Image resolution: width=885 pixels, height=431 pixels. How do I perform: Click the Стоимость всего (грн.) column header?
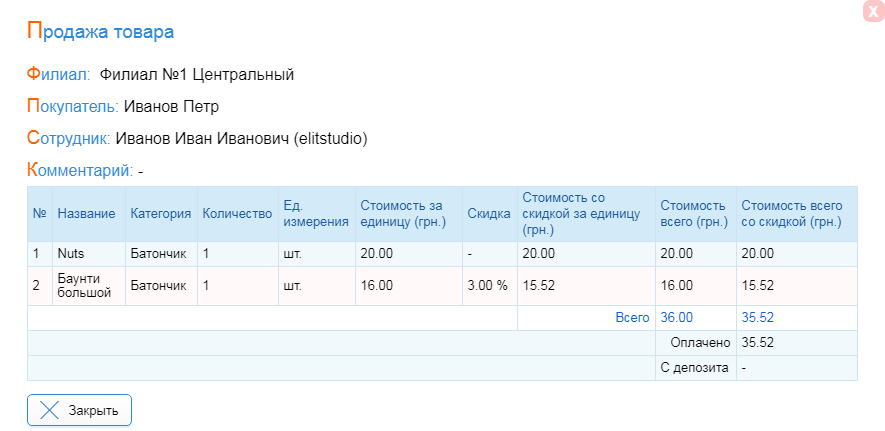[x=695, y=214]
